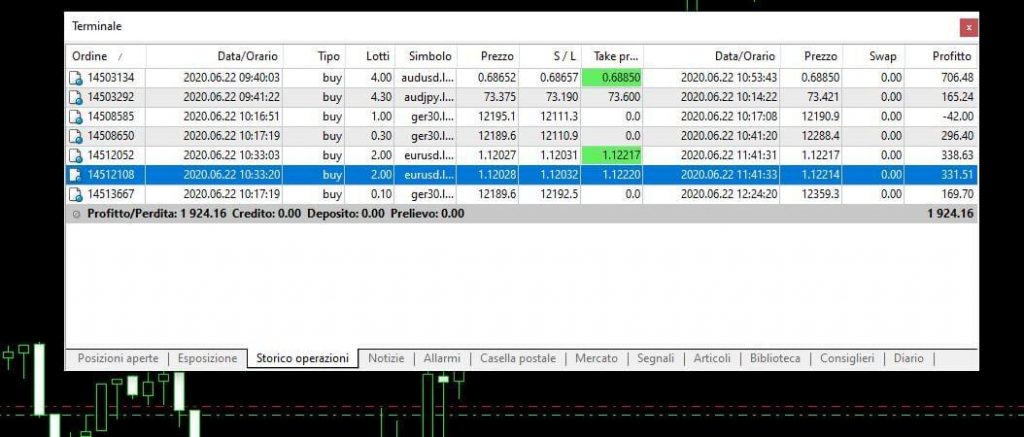Click the Terminale window title
This screenshot has height=437, width=1024.
pos(97,27)
